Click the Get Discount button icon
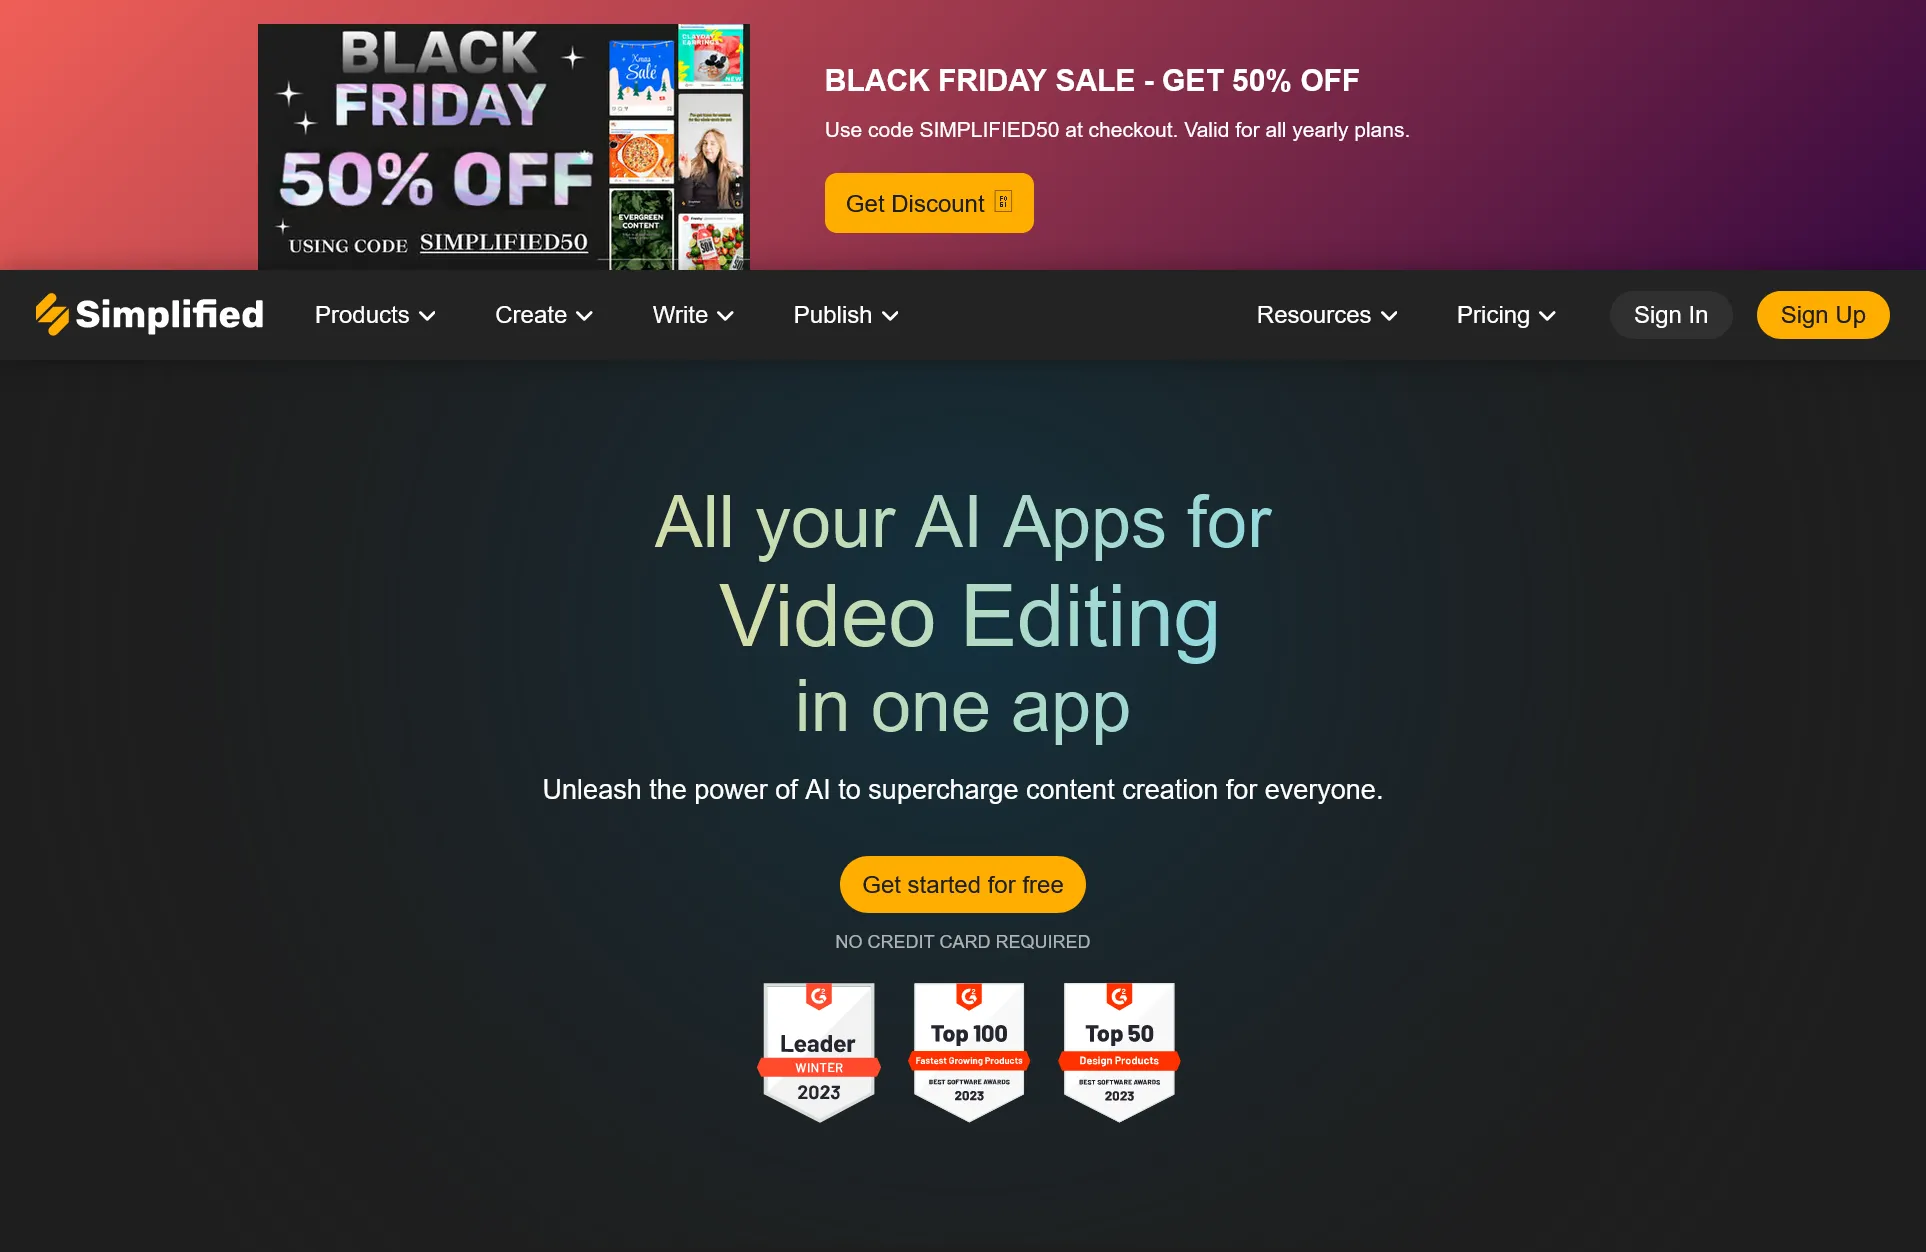 (x=1005, y=204)
